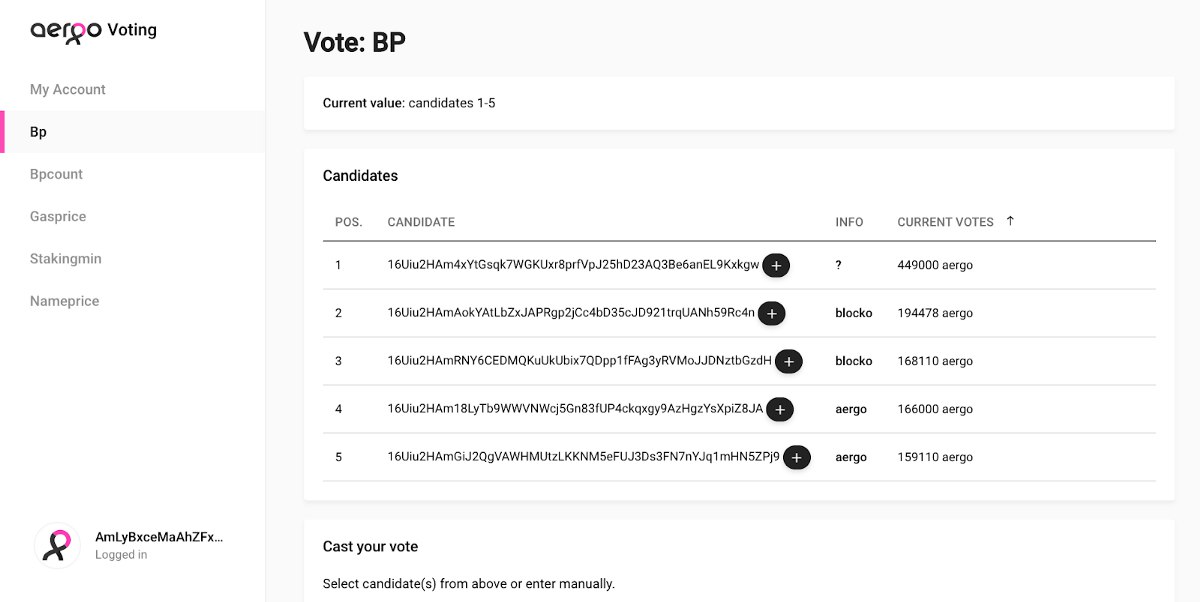The width and height of the screenshot is (1200, 602).
Task: Select candidate row with 449000 aergo votes
Action: [739, 265]
